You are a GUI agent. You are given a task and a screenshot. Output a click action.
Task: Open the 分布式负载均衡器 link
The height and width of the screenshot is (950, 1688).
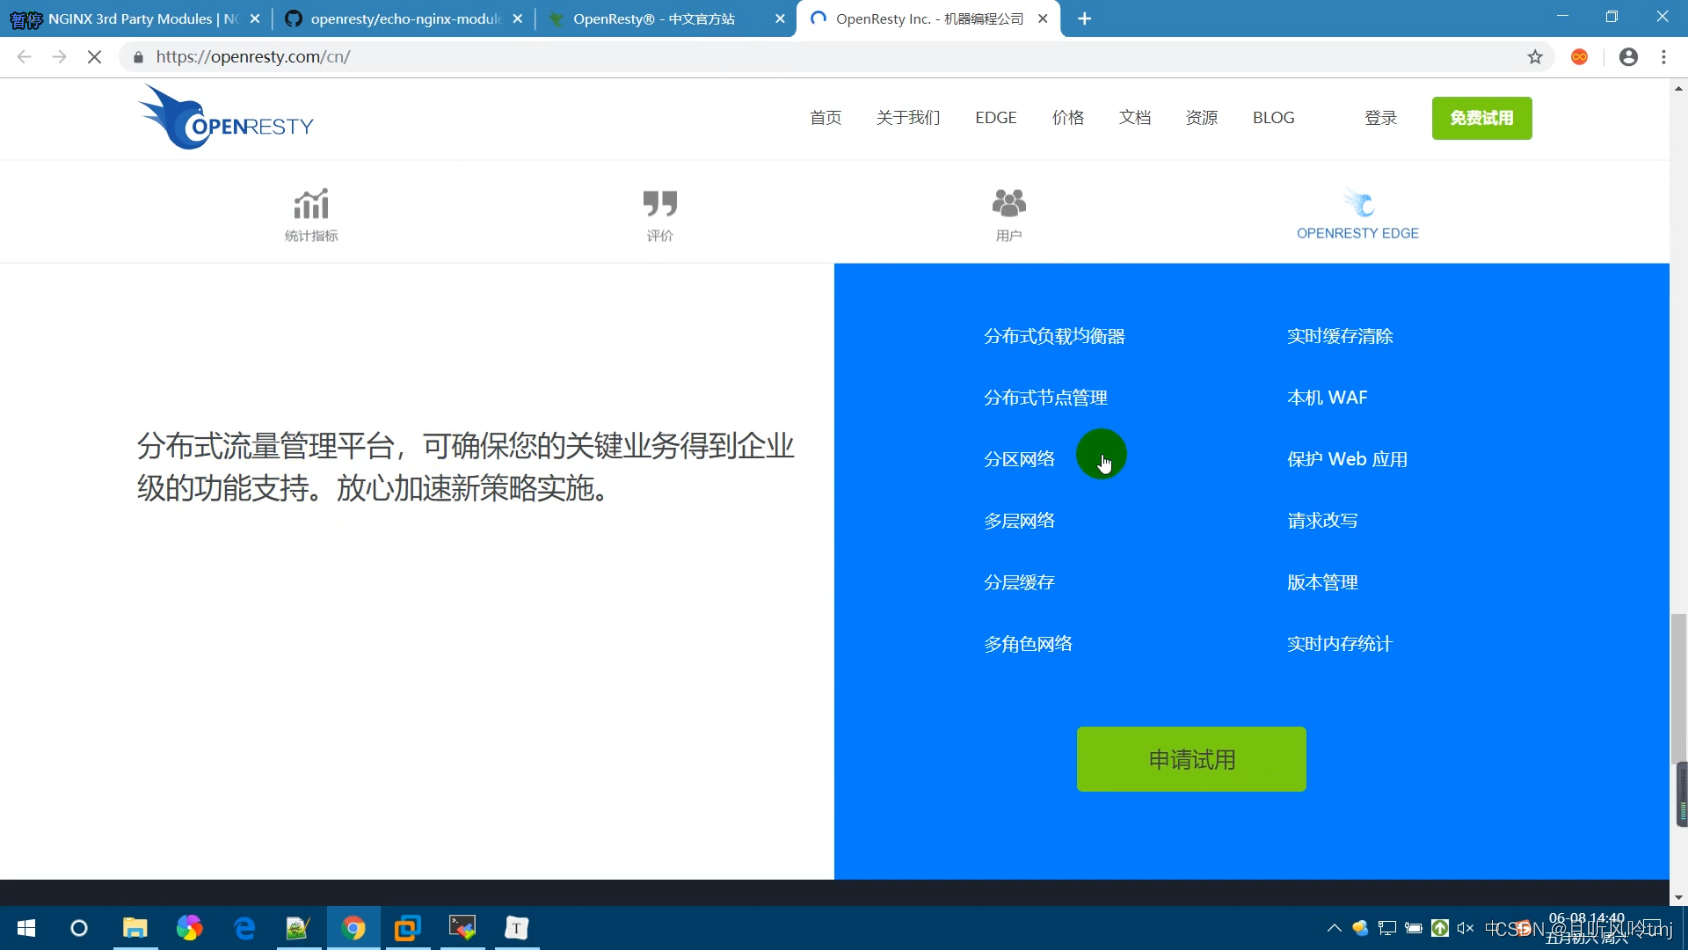click(x=1055, y=336)
